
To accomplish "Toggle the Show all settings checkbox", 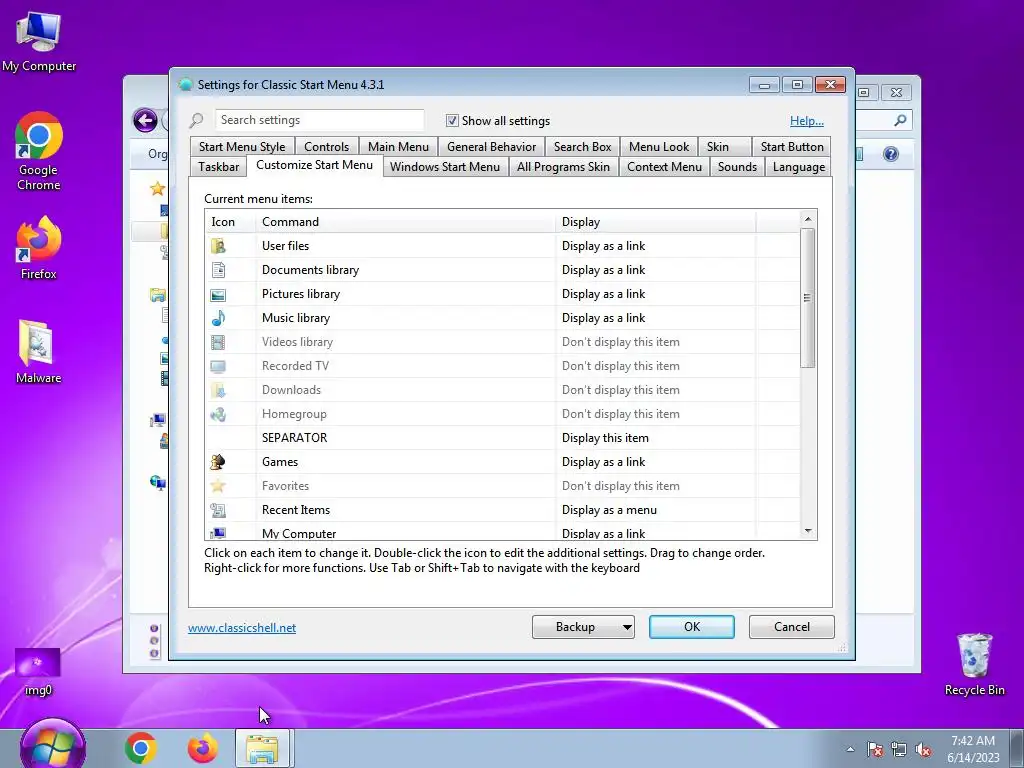I will pos(452,121).
